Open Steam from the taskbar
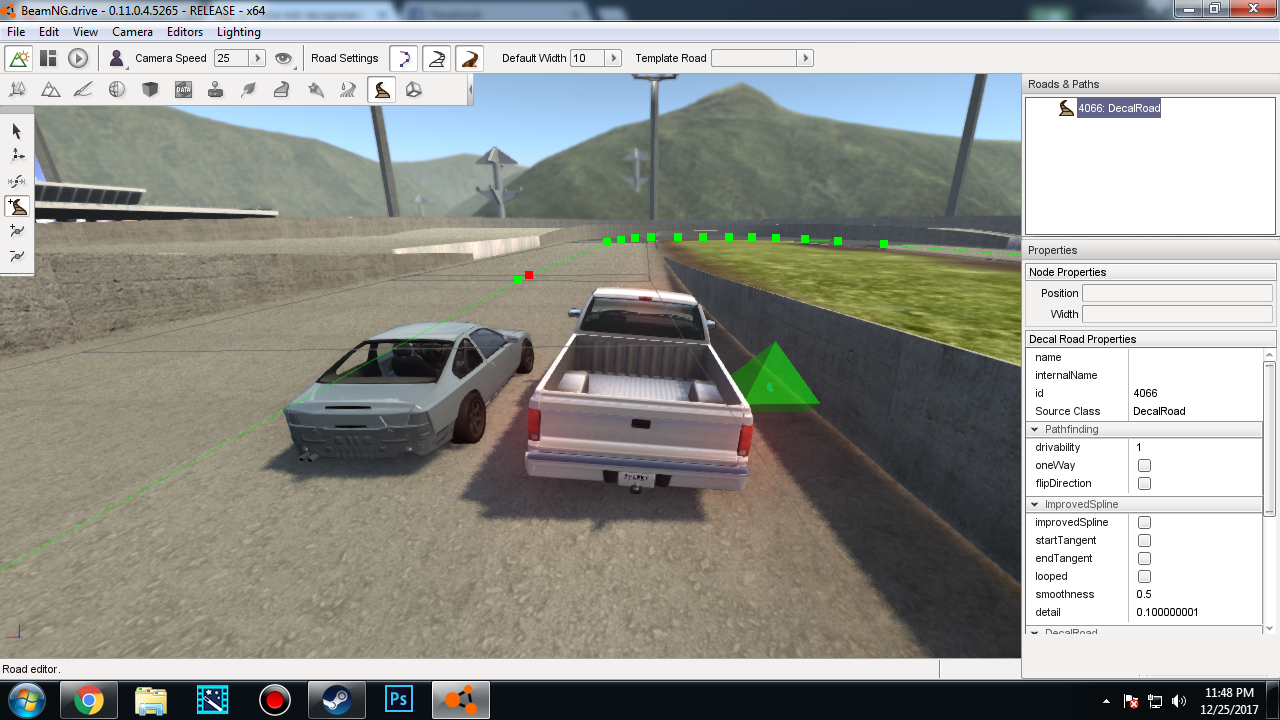 337,700
